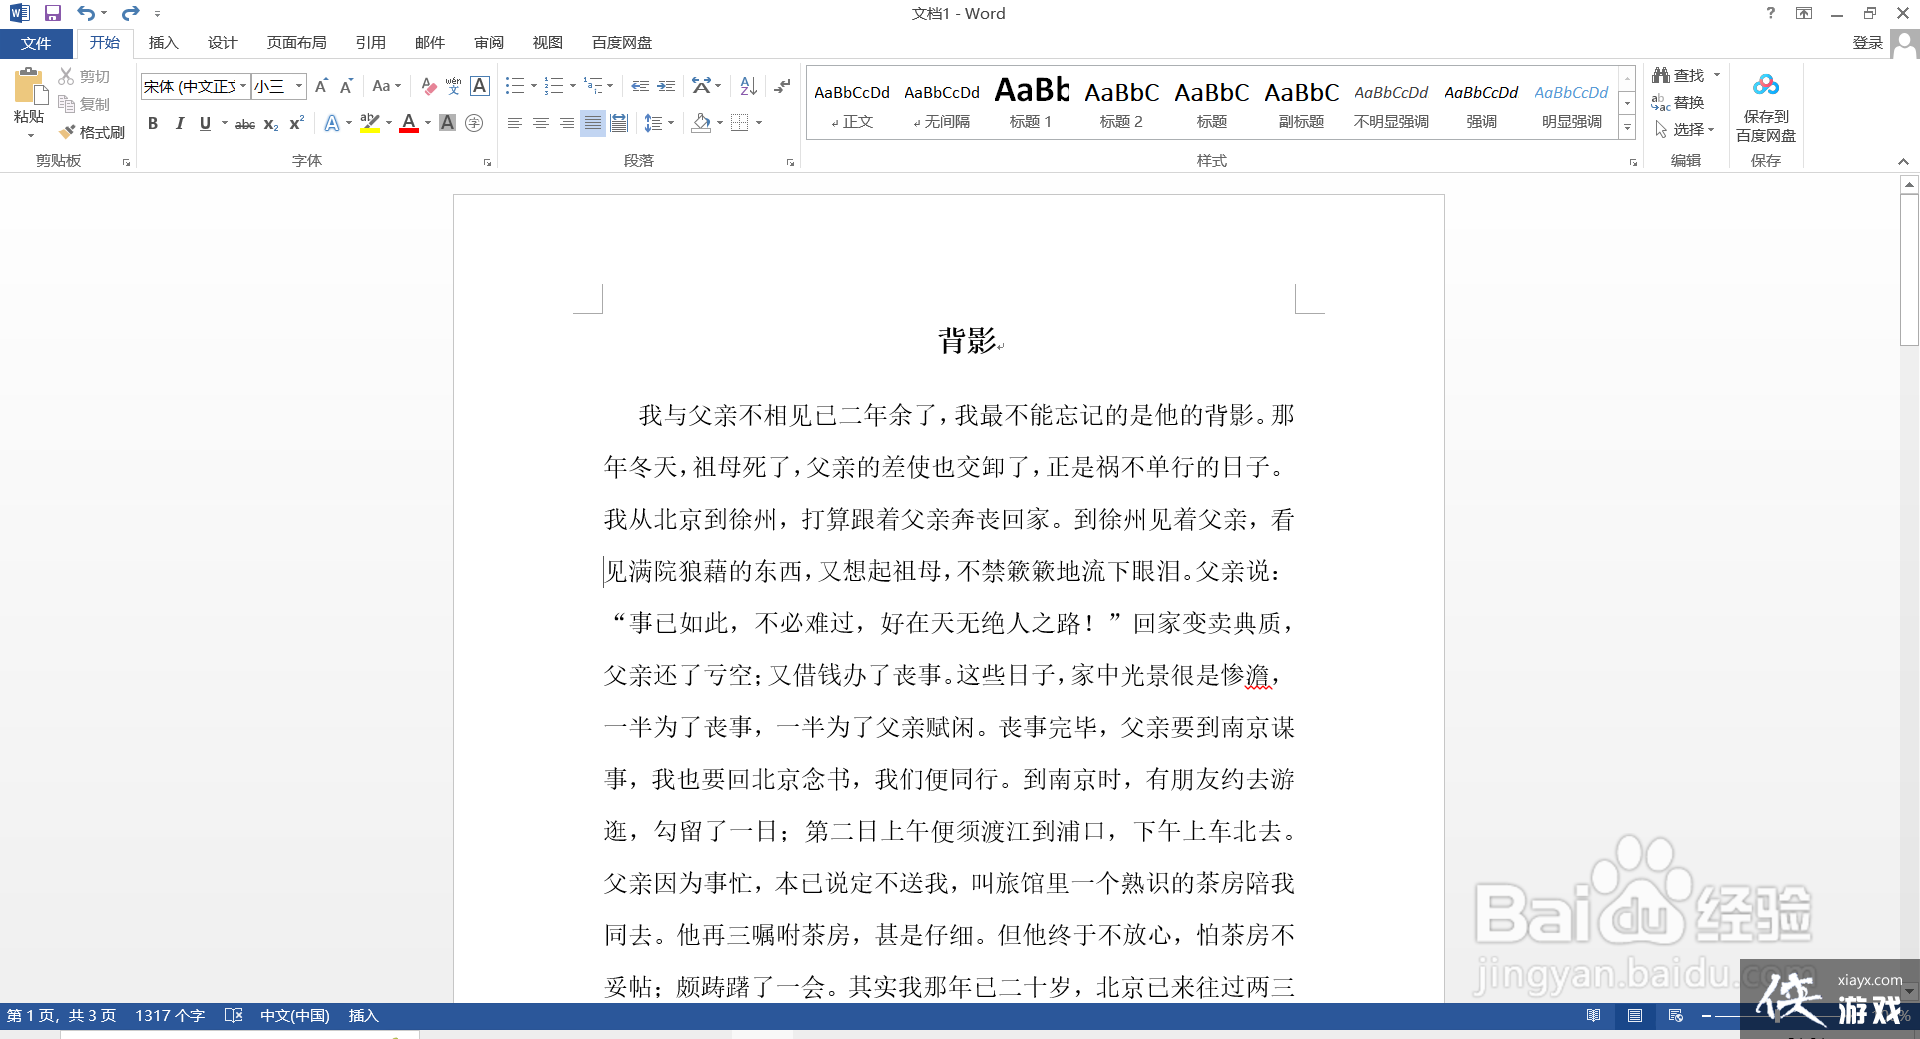Viewport: 1920px width, 1039px height.
Task: Apply the 无间隔 style
Action: click(x=941, y=102)
